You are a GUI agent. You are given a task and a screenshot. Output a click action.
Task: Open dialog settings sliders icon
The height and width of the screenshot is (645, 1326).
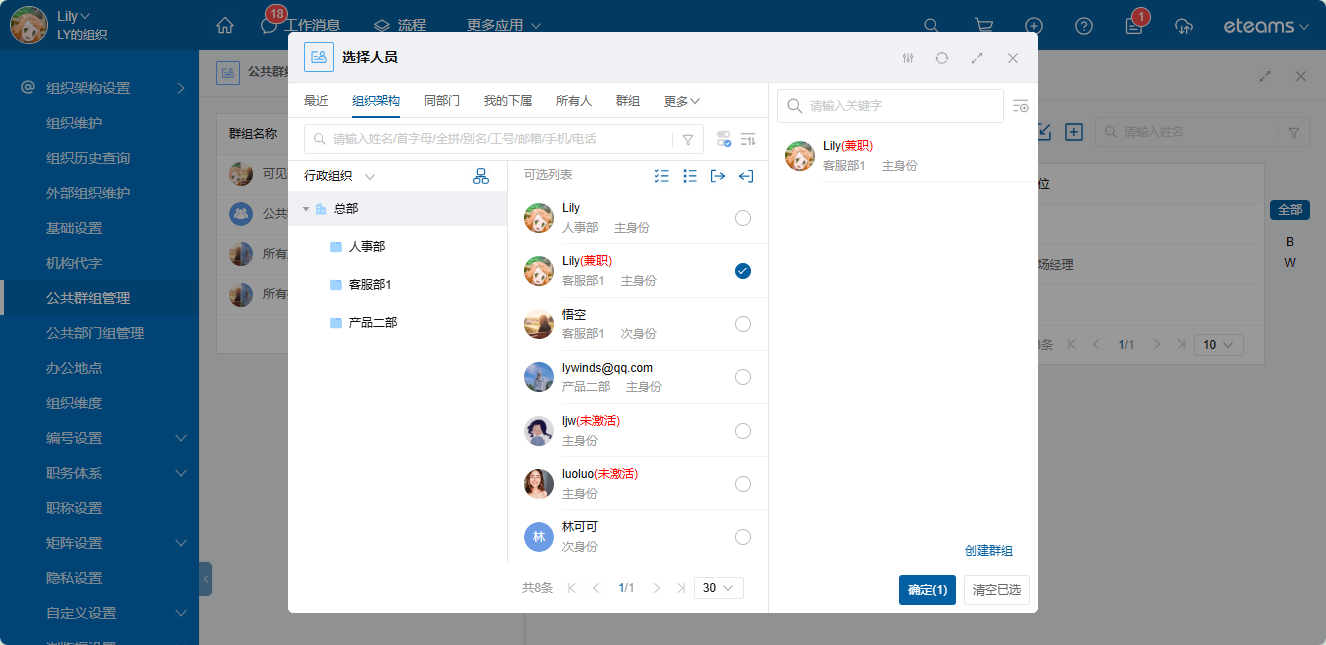(908, 58)
